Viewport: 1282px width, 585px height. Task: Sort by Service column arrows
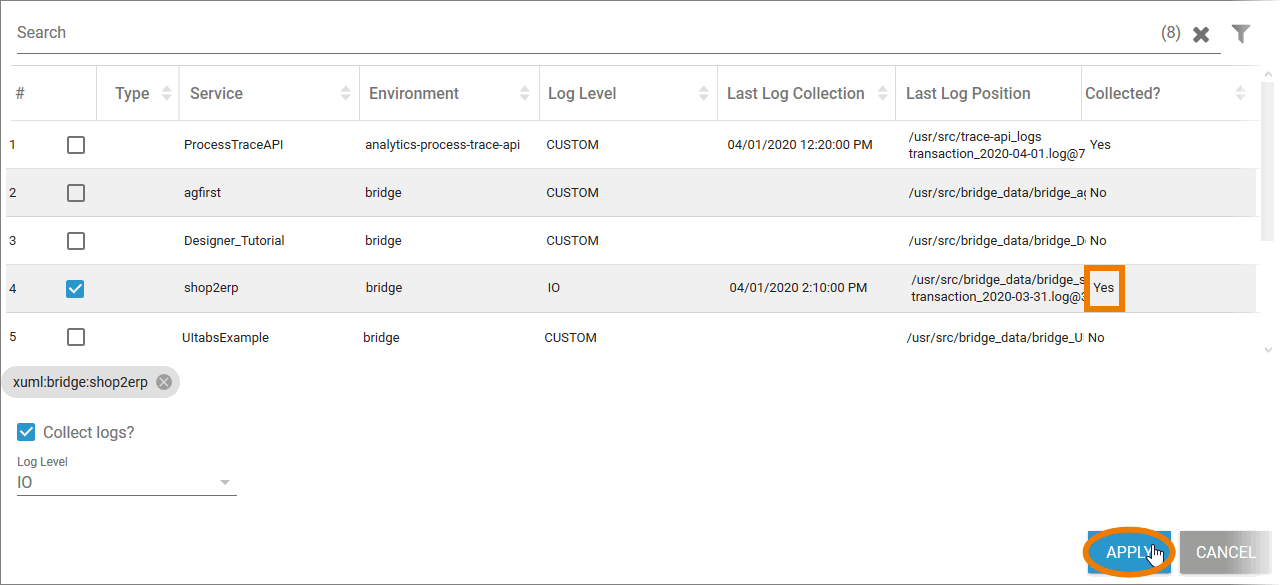click(346, 93)
